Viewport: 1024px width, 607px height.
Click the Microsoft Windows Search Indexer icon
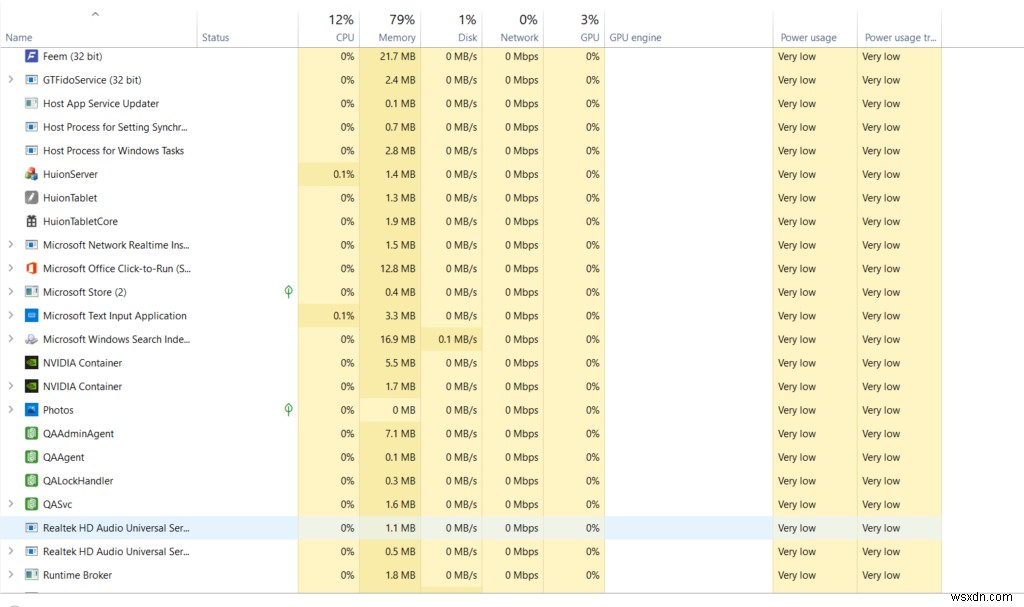coord(30,339)
